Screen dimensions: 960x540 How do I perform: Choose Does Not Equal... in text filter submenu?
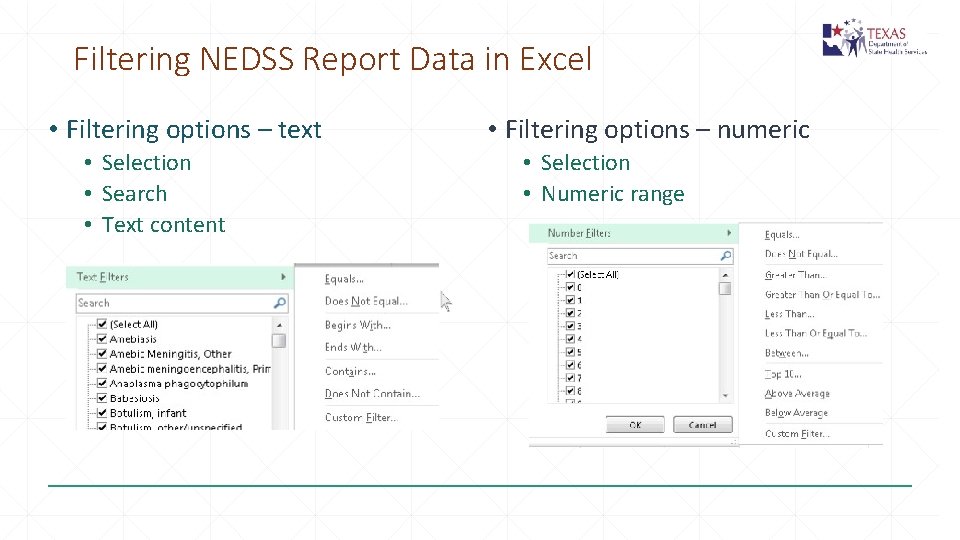tap(366, 301)
